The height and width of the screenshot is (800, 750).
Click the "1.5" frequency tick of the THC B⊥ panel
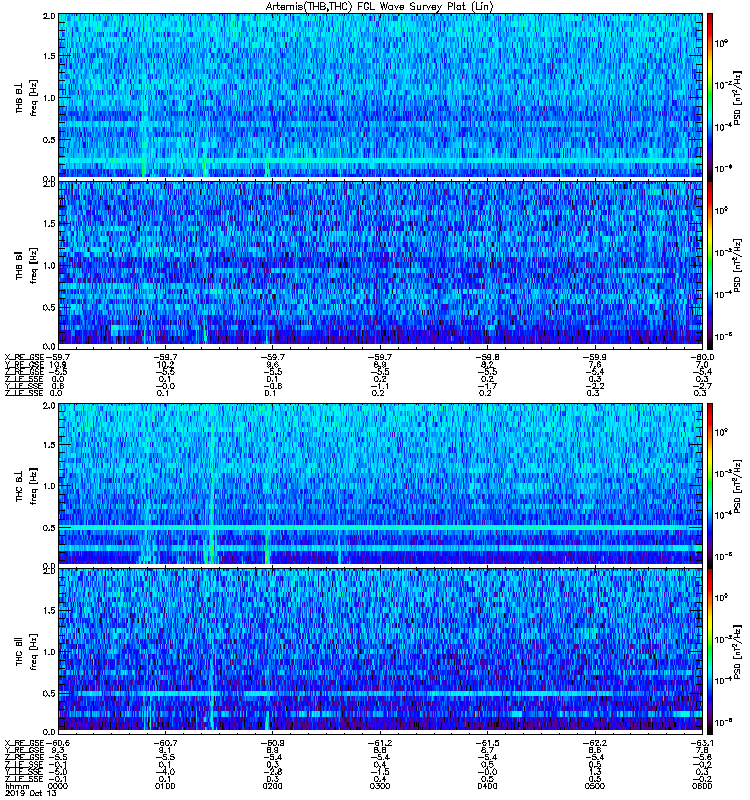coord(48,445)
